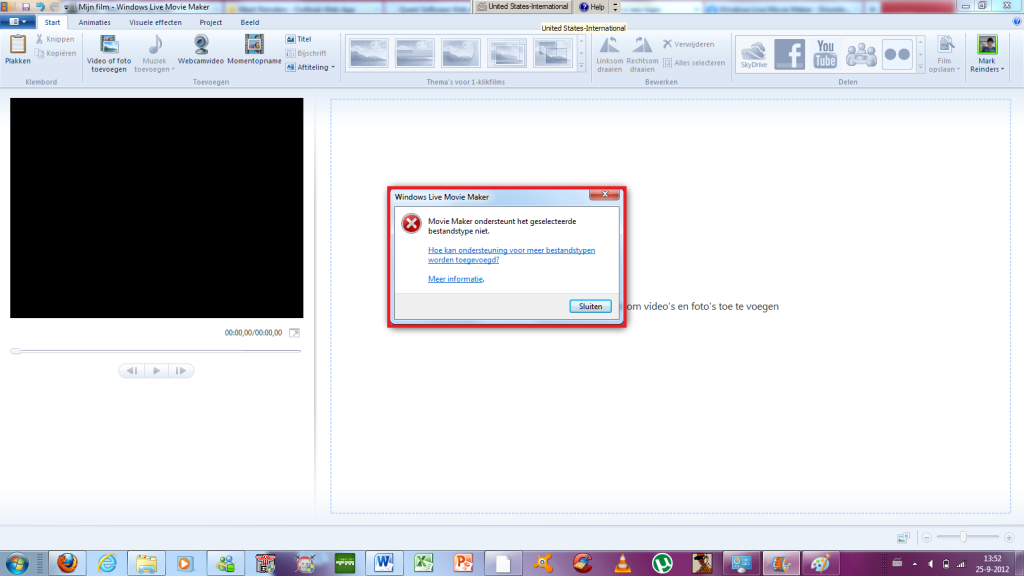
Task: Open the quick access toolbar customize arrow
Action: click(x=67, y=7)
